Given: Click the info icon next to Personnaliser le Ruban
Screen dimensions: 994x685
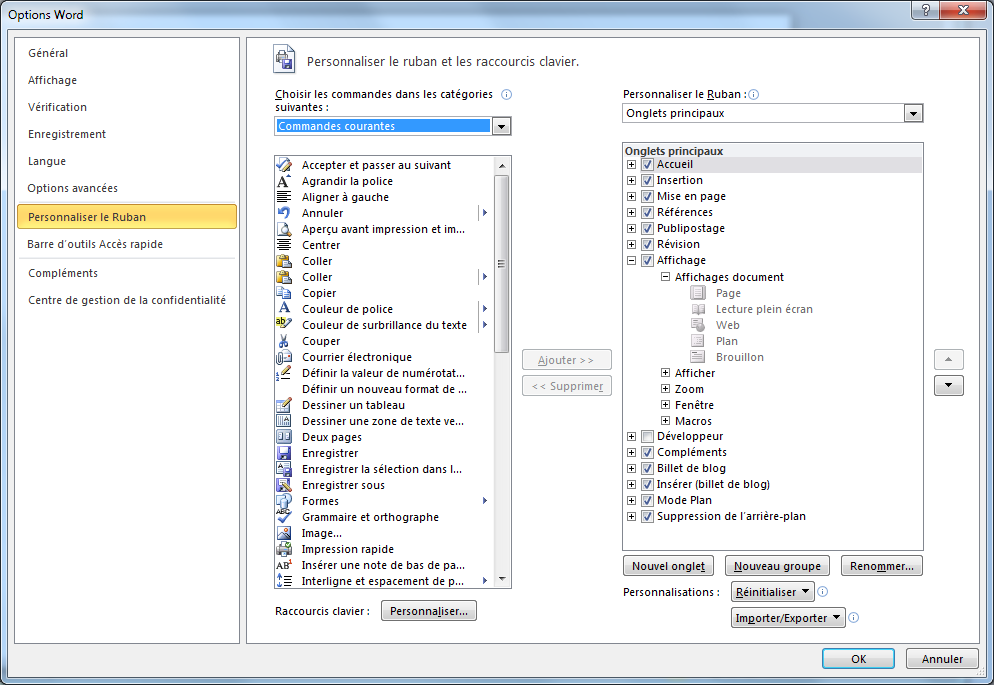Looking at the screenshot, I should [754, 94].
